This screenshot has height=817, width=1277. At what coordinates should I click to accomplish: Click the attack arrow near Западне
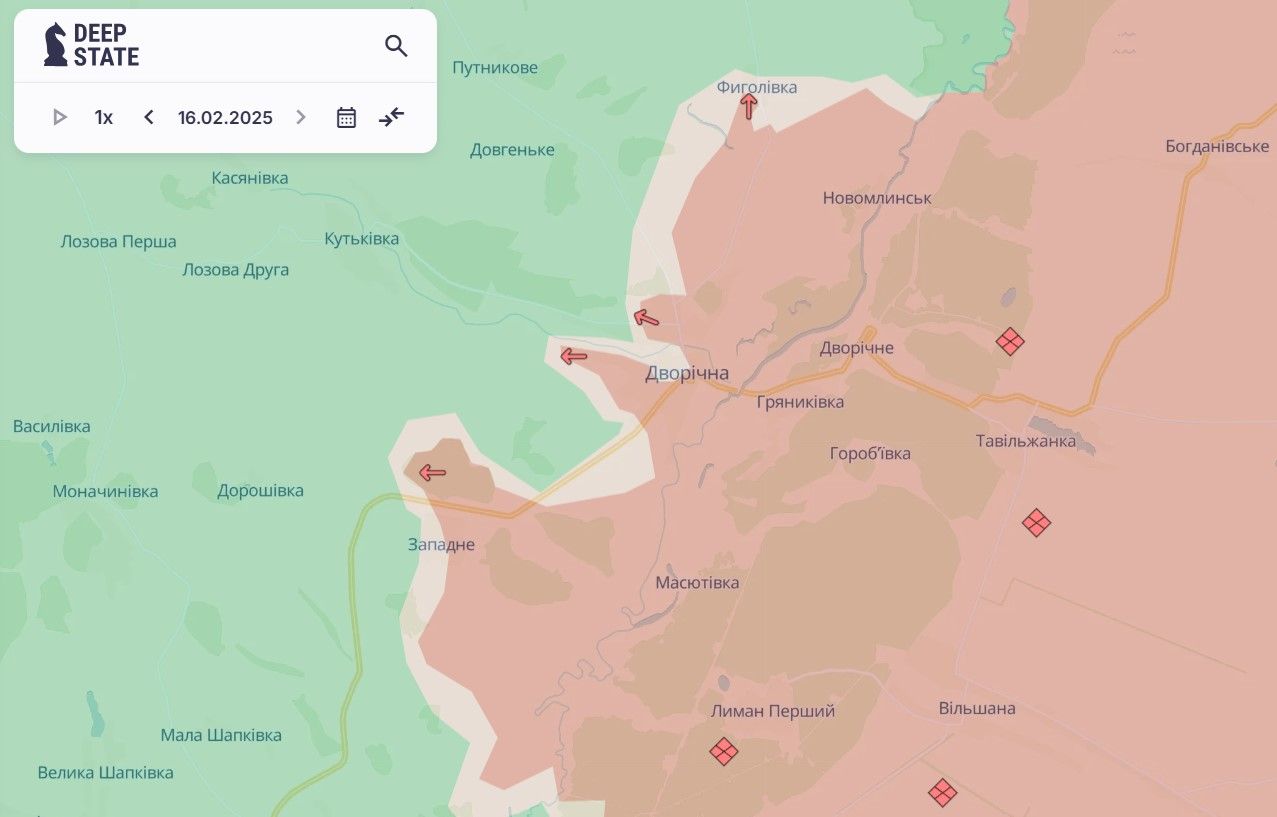point(432,472)
